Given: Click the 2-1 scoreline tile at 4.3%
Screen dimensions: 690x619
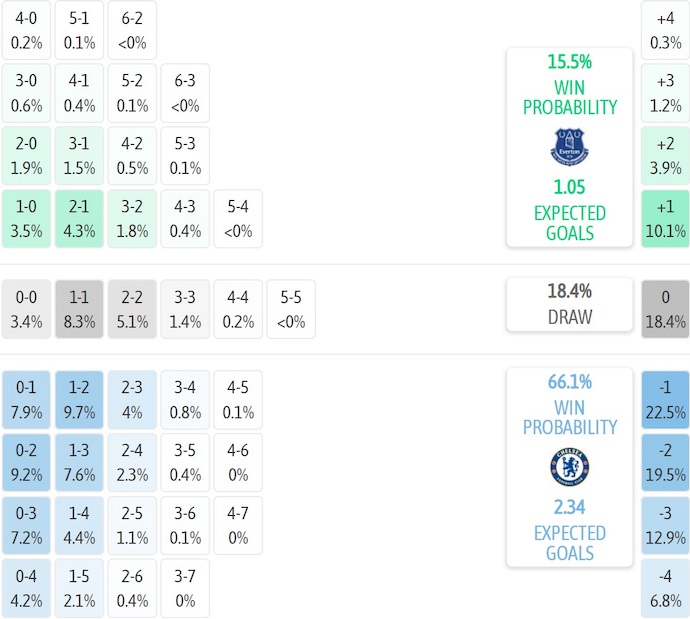Looking at the screenshot, I should click(79, 219).
